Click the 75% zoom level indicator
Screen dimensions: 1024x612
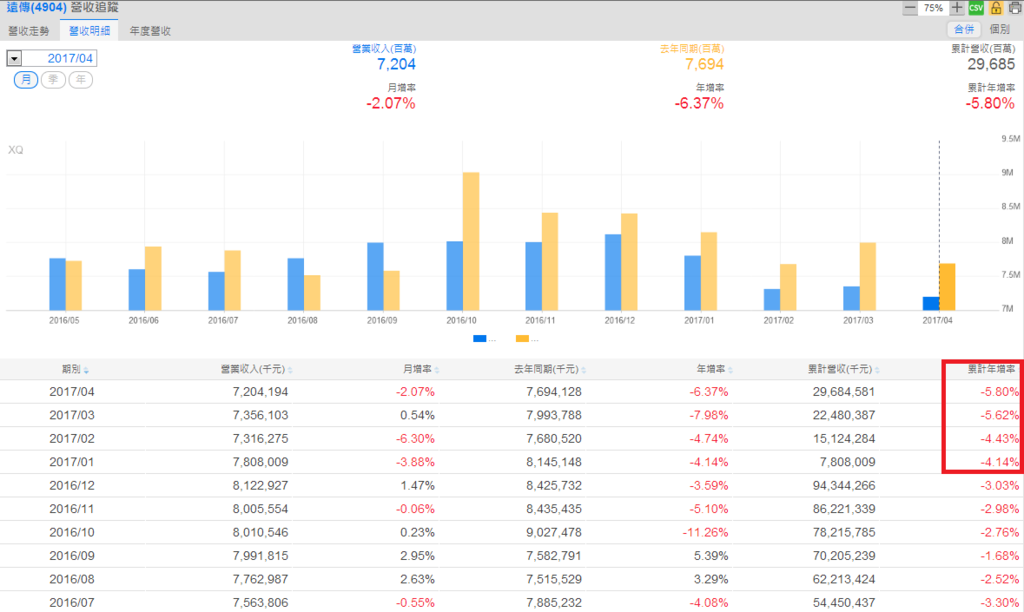tap(933, 8)
